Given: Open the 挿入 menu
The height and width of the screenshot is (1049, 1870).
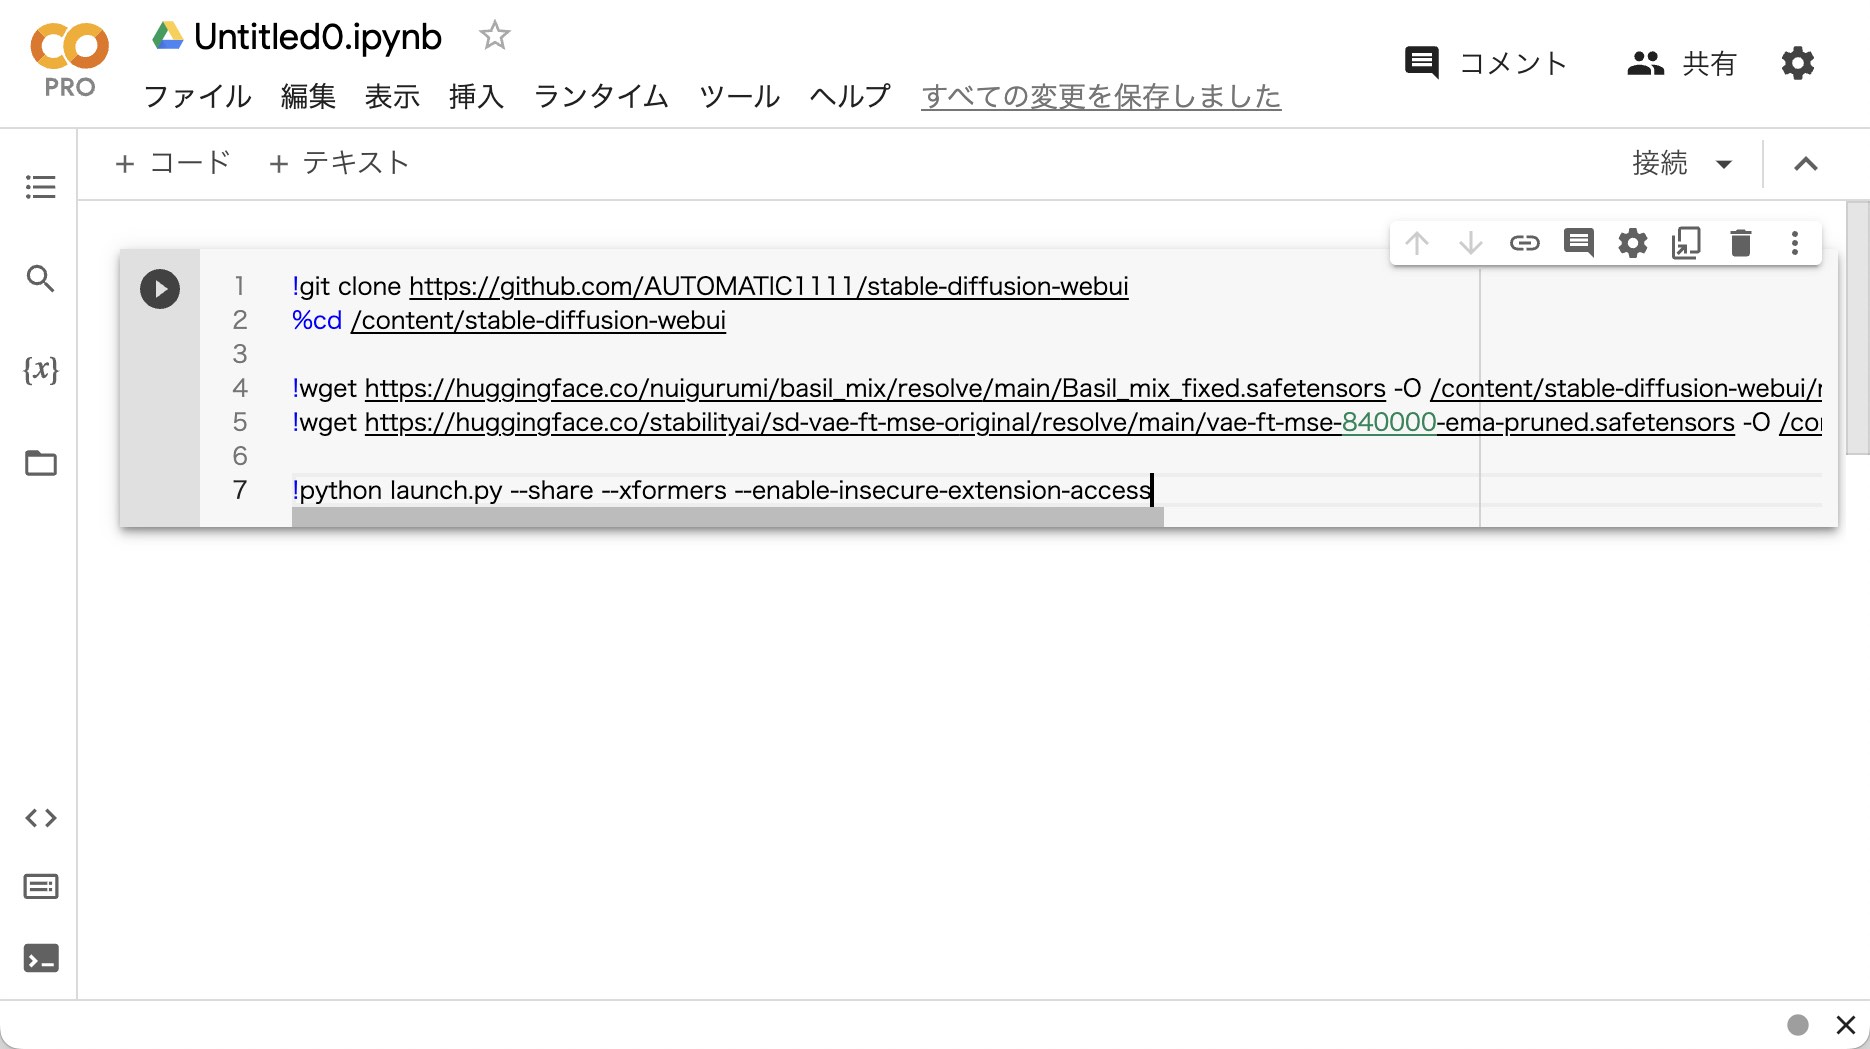Looking at the screenshot, I should click(476, 97).
